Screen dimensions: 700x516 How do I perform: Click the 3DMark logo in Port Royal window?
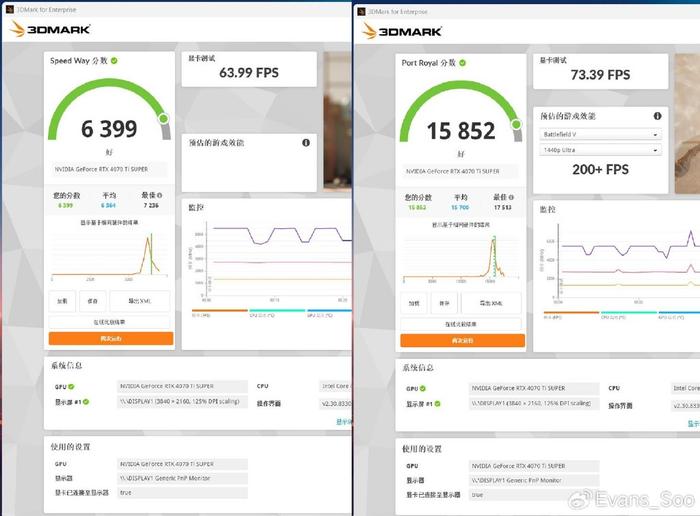click(x=401, y=31)
